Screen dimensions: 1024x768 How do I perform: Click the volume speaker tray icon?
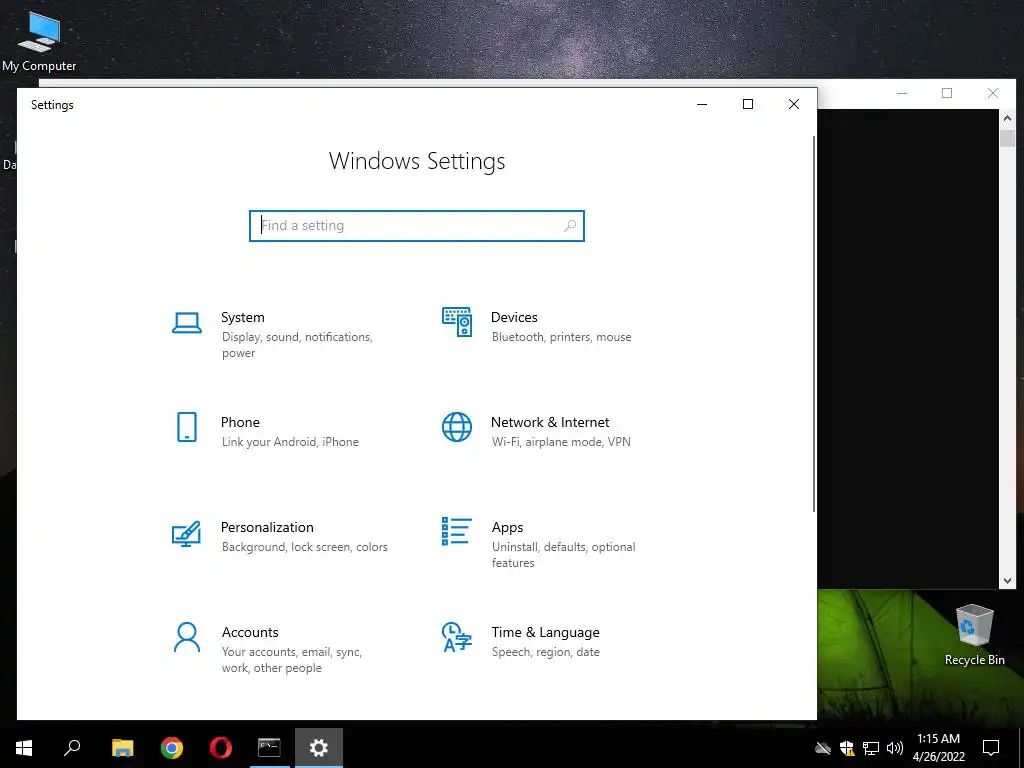tap(895, 748)
